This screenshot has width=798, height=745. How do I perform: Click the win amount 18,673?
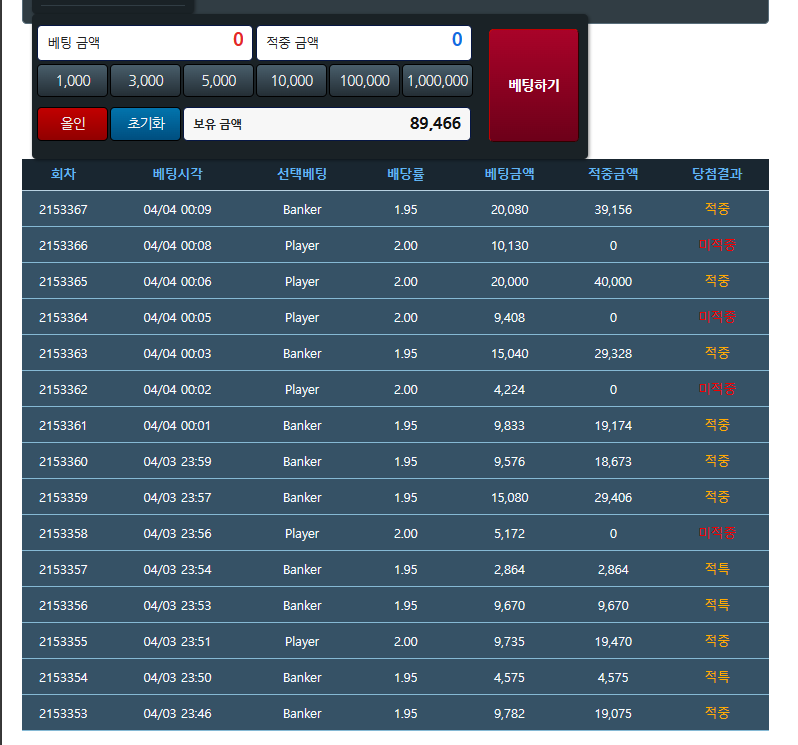click(613, 462)
